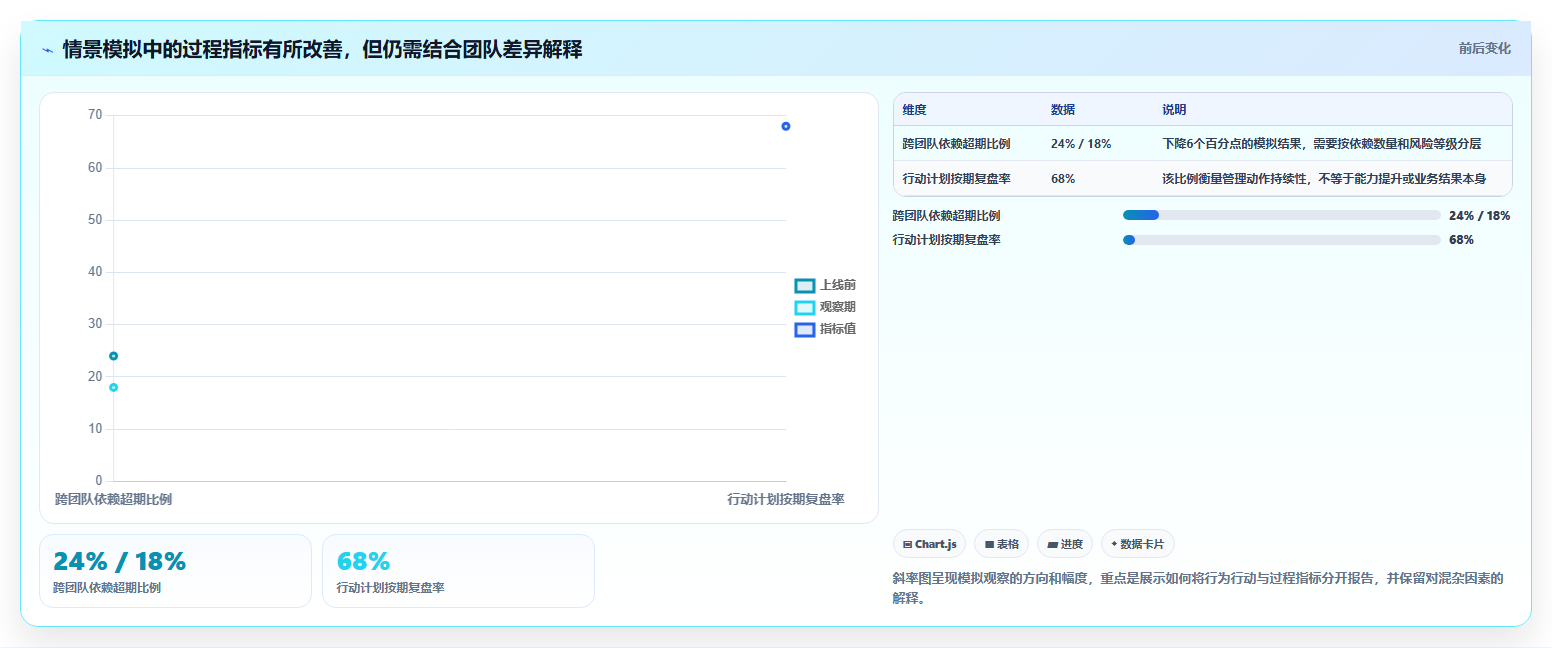Viewport: 1552px width, 648px height.
Task: Click the 68% value beside progress bar
Action: [x=1461, y=240]
